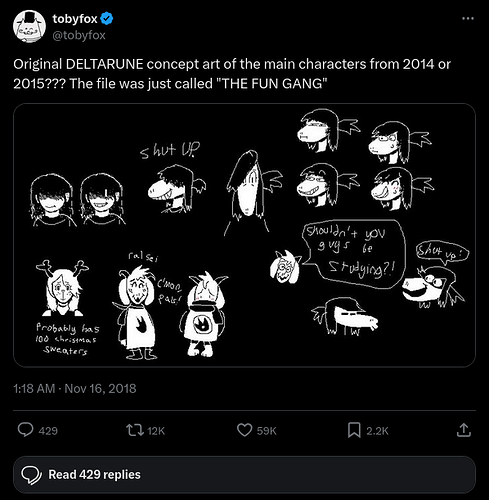Open the three-dot more options menu
This screenshot has width=489, height=500.
[x=468, y=19]
